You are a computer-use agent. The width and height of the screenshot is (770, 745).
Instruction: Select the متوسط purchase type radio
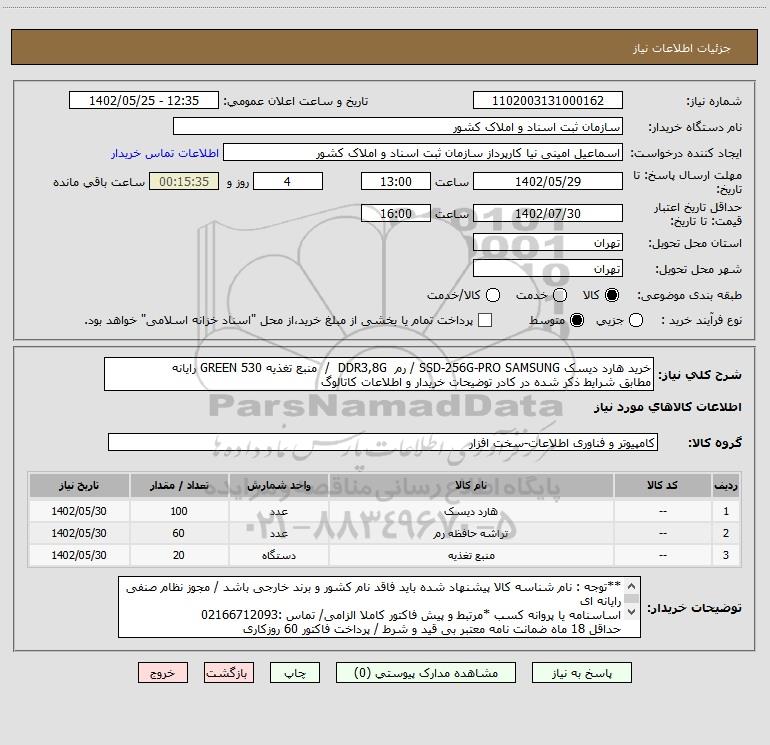(x=577, y=320)
